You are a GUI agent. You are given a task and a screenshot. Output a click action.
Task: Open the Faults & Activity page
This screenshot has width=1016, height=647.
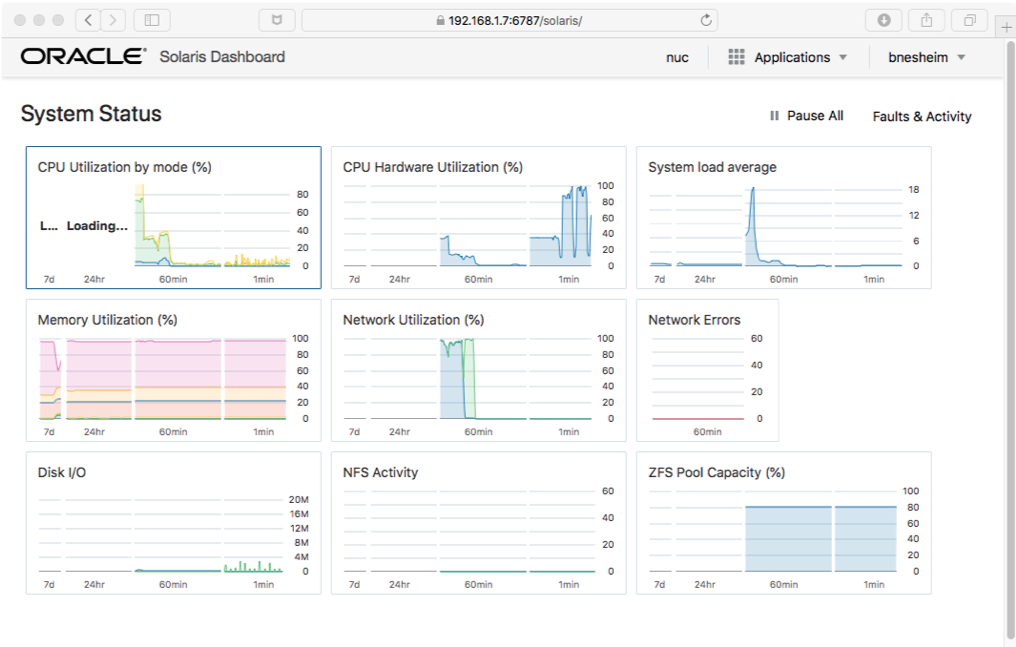click(x=922, y=116)
